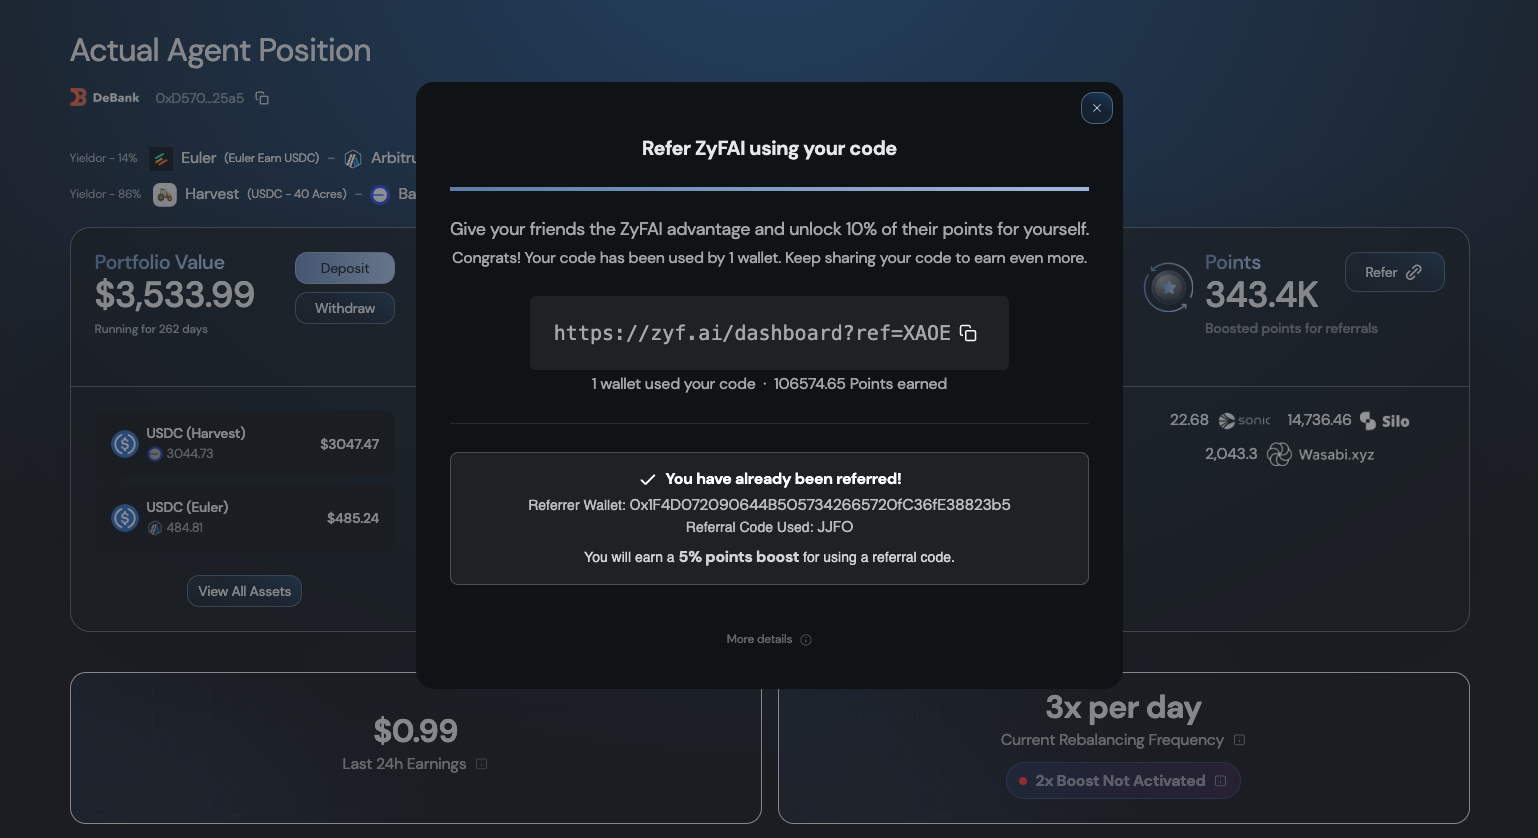Click the Deposit button
Screen dimensions: 1538x838
(x=344, y=268)
